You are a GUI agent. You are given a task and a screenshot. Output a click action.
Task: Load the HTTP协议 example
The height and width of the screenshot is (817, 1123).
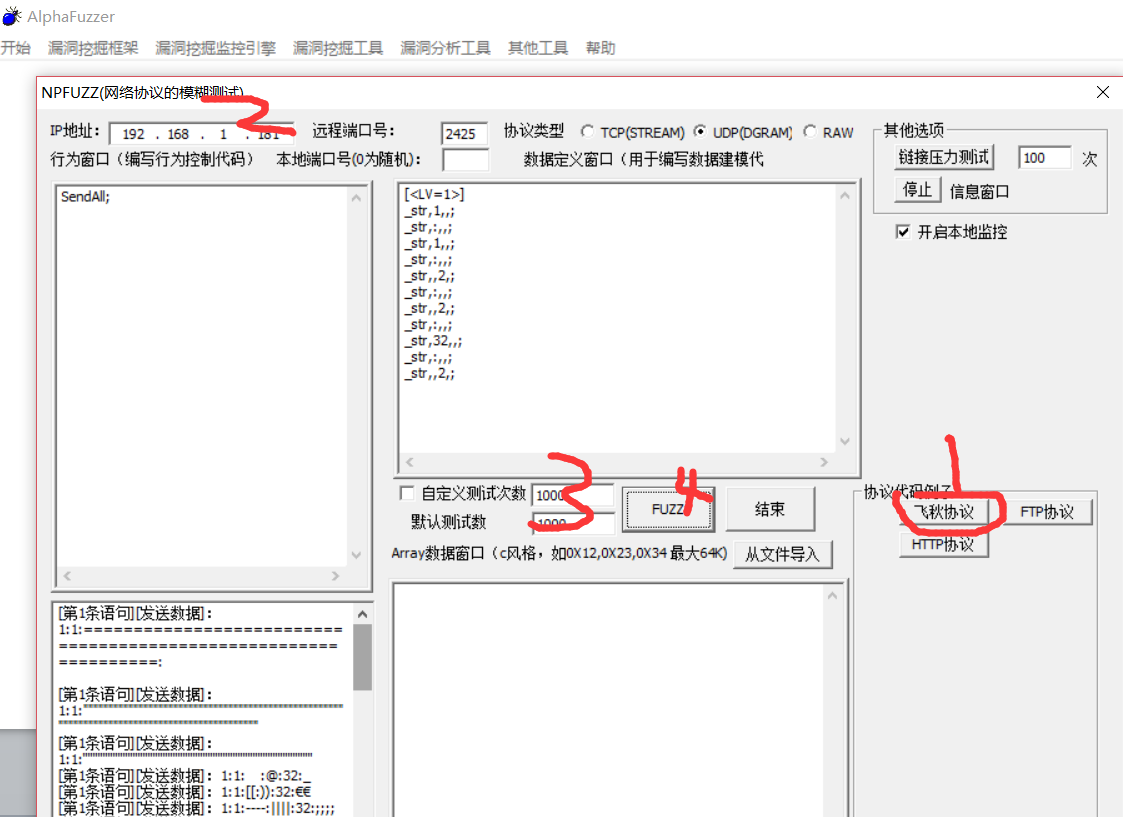(x=944, y=544)
